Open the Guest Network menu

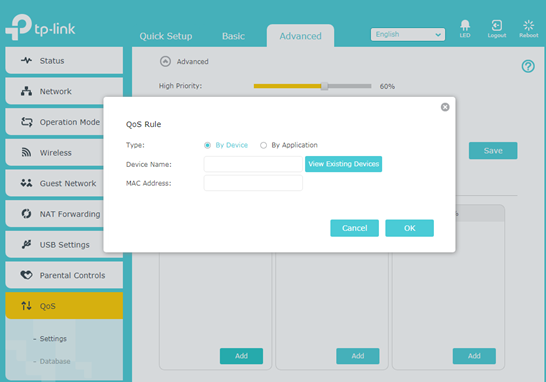point(54,183)
